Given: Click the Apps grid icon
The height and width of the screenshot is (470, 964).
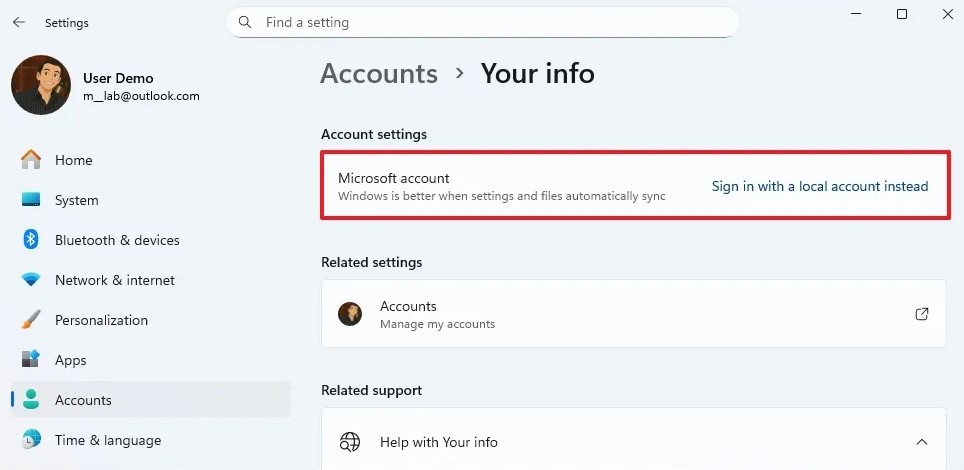Looking at the screenshot, I should 31,359.
